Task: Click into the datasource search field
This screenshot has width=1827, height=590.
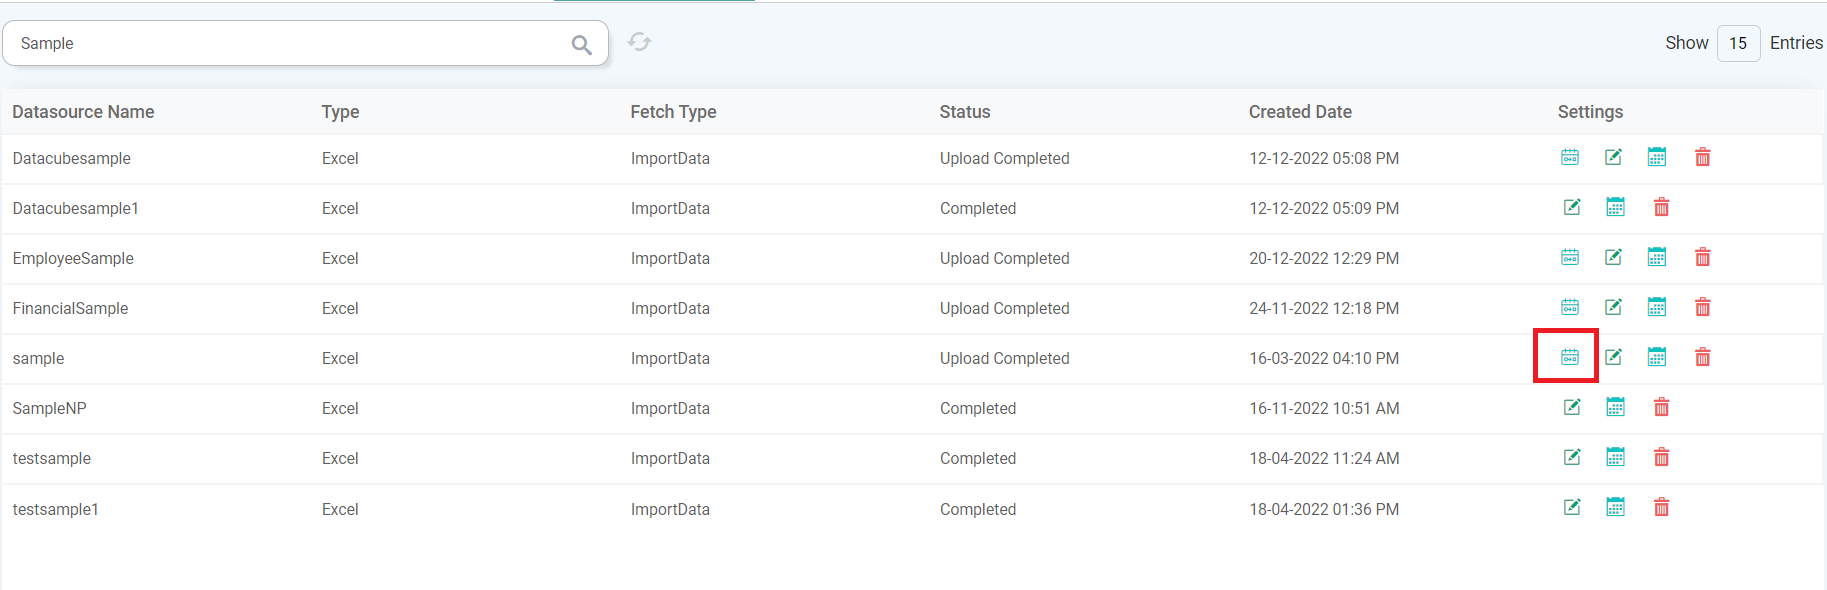Action: [x=290, y=44]
